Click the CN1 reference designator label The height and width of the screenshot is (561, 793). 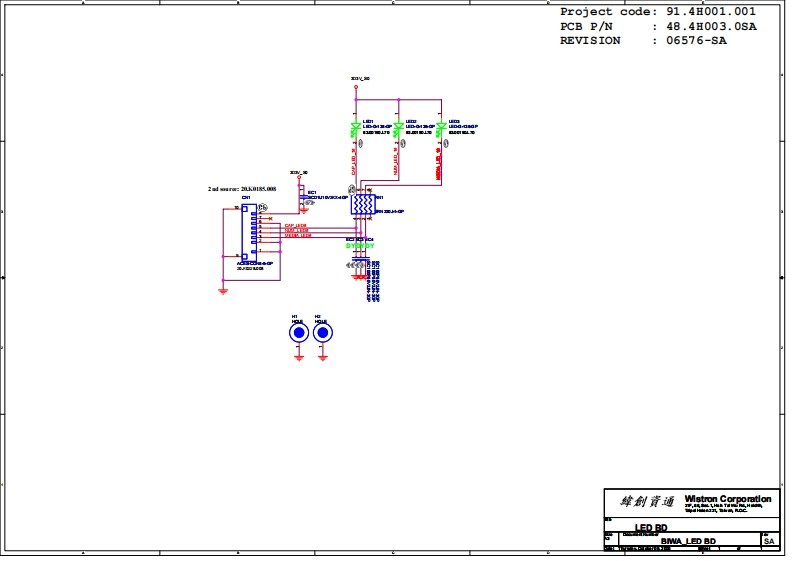click(246, 198)
